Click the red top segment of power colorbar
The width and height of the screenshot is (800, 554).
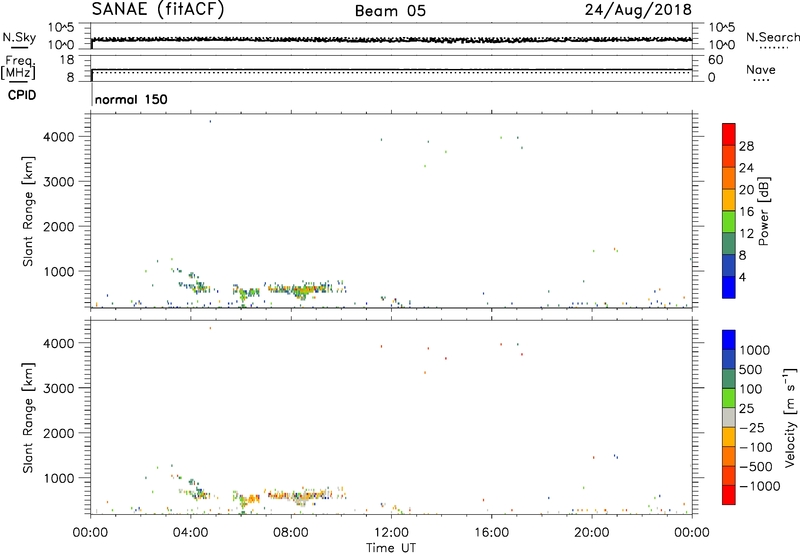(729, 134)
